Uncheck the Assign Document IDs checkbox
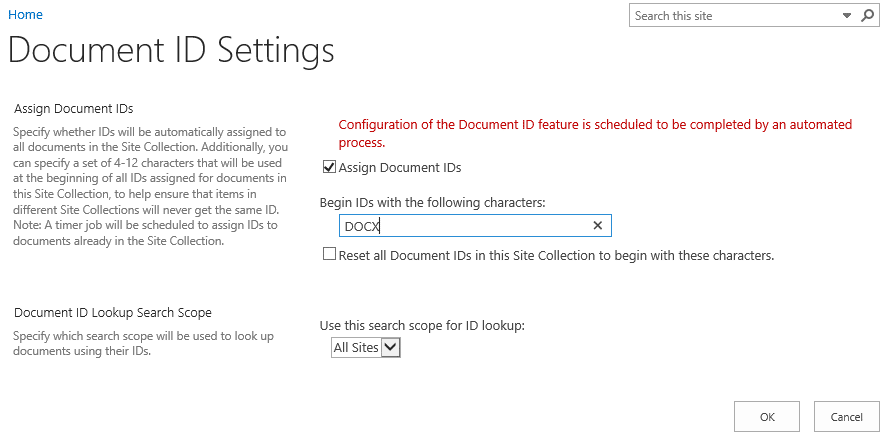 click(x=329, y=167)
